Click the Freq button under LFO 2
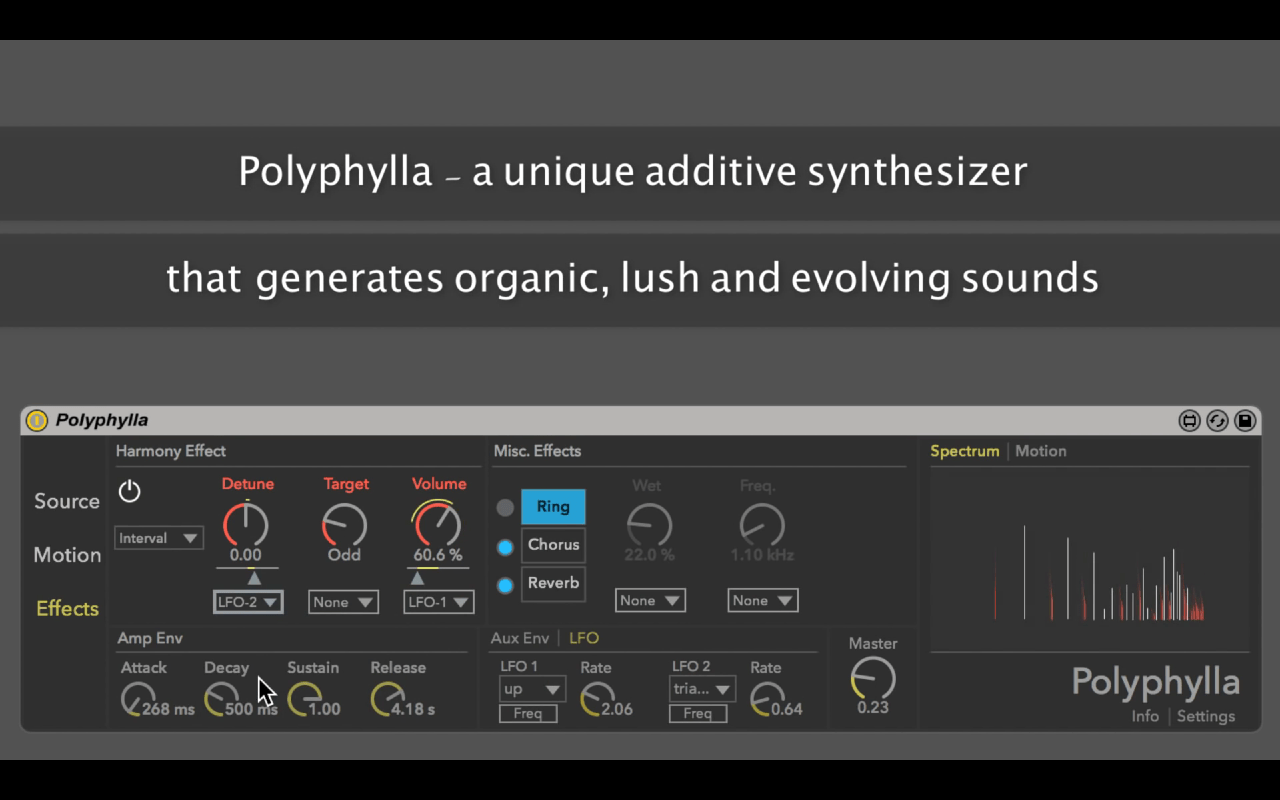 698,713
